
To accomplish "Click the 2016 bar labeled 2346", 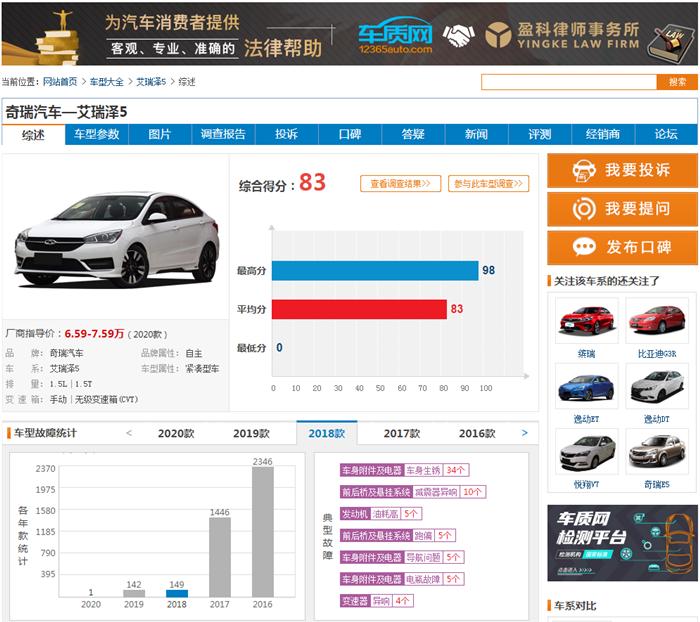I will [x=262, y=532].
